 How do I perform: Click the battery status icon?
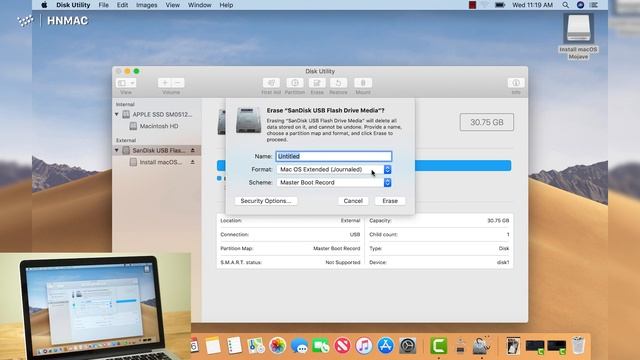point(500,5)
